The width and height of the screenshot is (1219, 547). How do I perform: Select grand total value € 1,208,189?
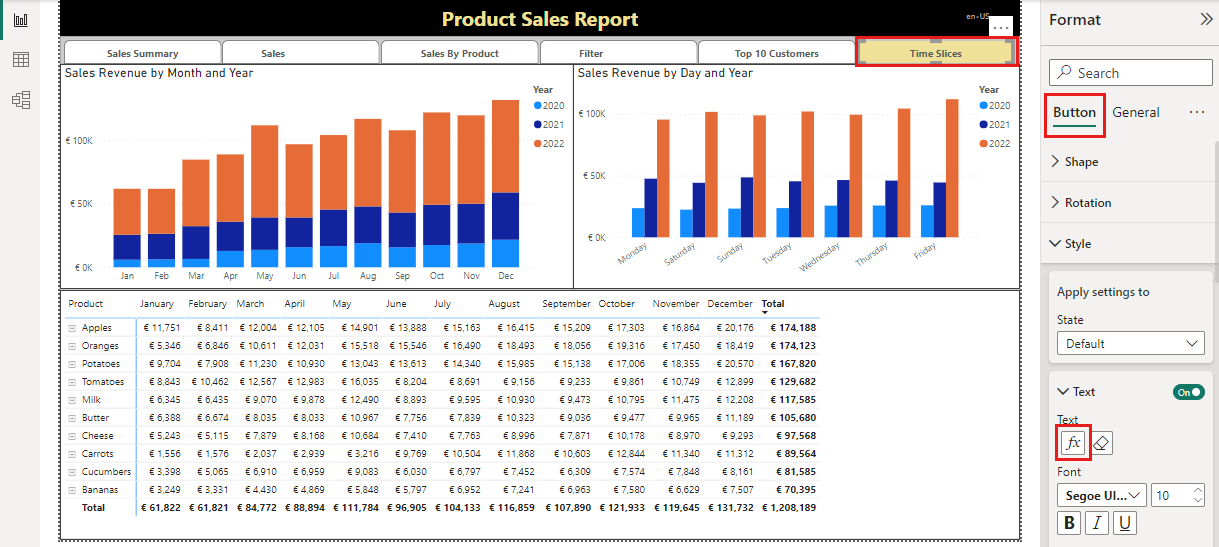(x=789, y=508)
